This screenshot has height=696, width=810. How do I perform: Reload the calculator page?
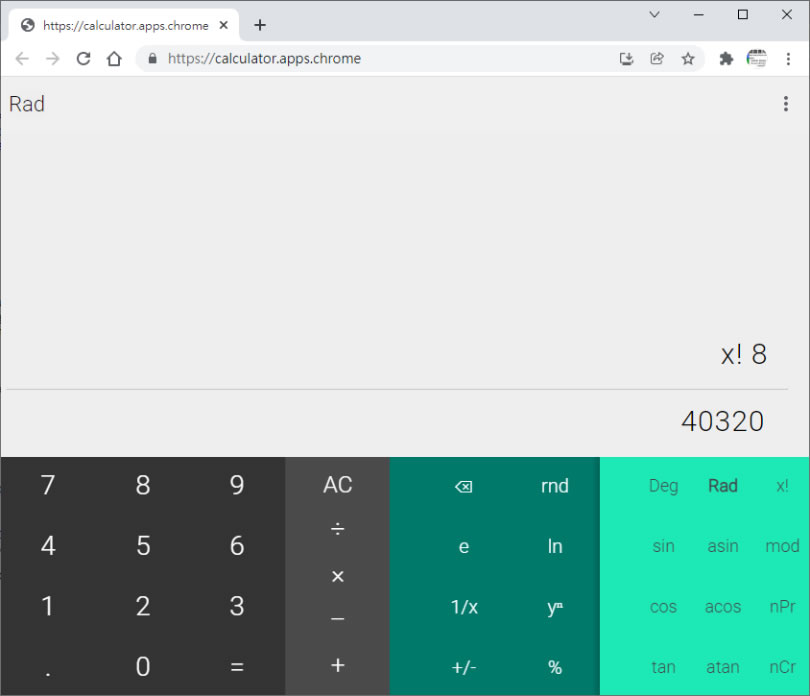[84, 59]
